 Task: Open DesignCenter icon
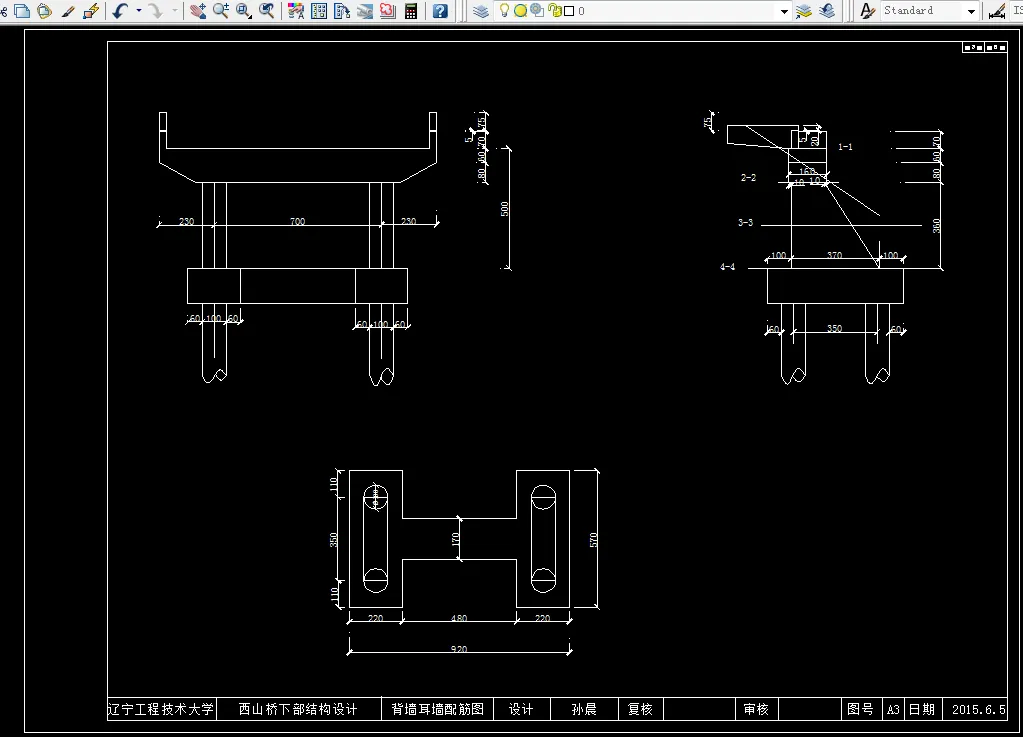click(319, 10)
